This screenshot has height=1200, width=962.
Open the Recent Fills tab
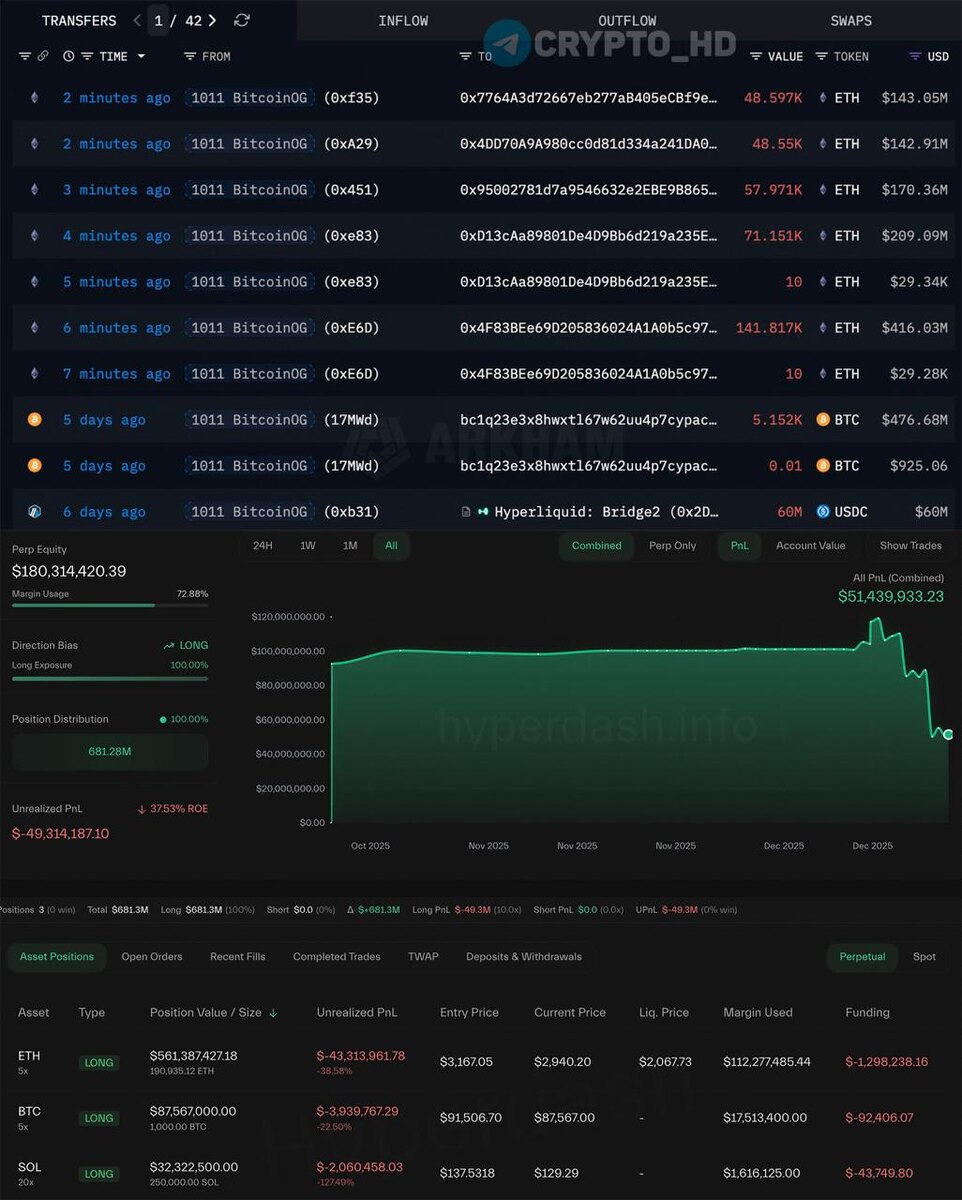click(x=238, y=957)
